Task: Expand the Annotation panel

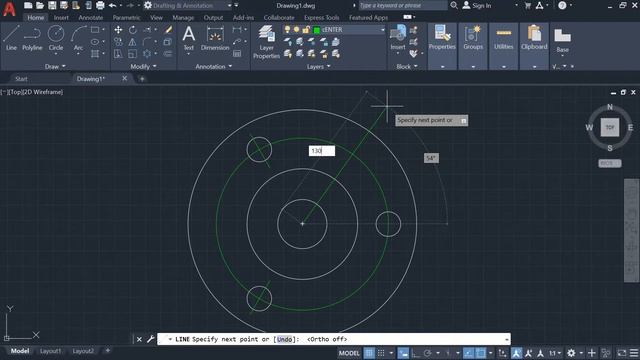Action: coord(213,67)
